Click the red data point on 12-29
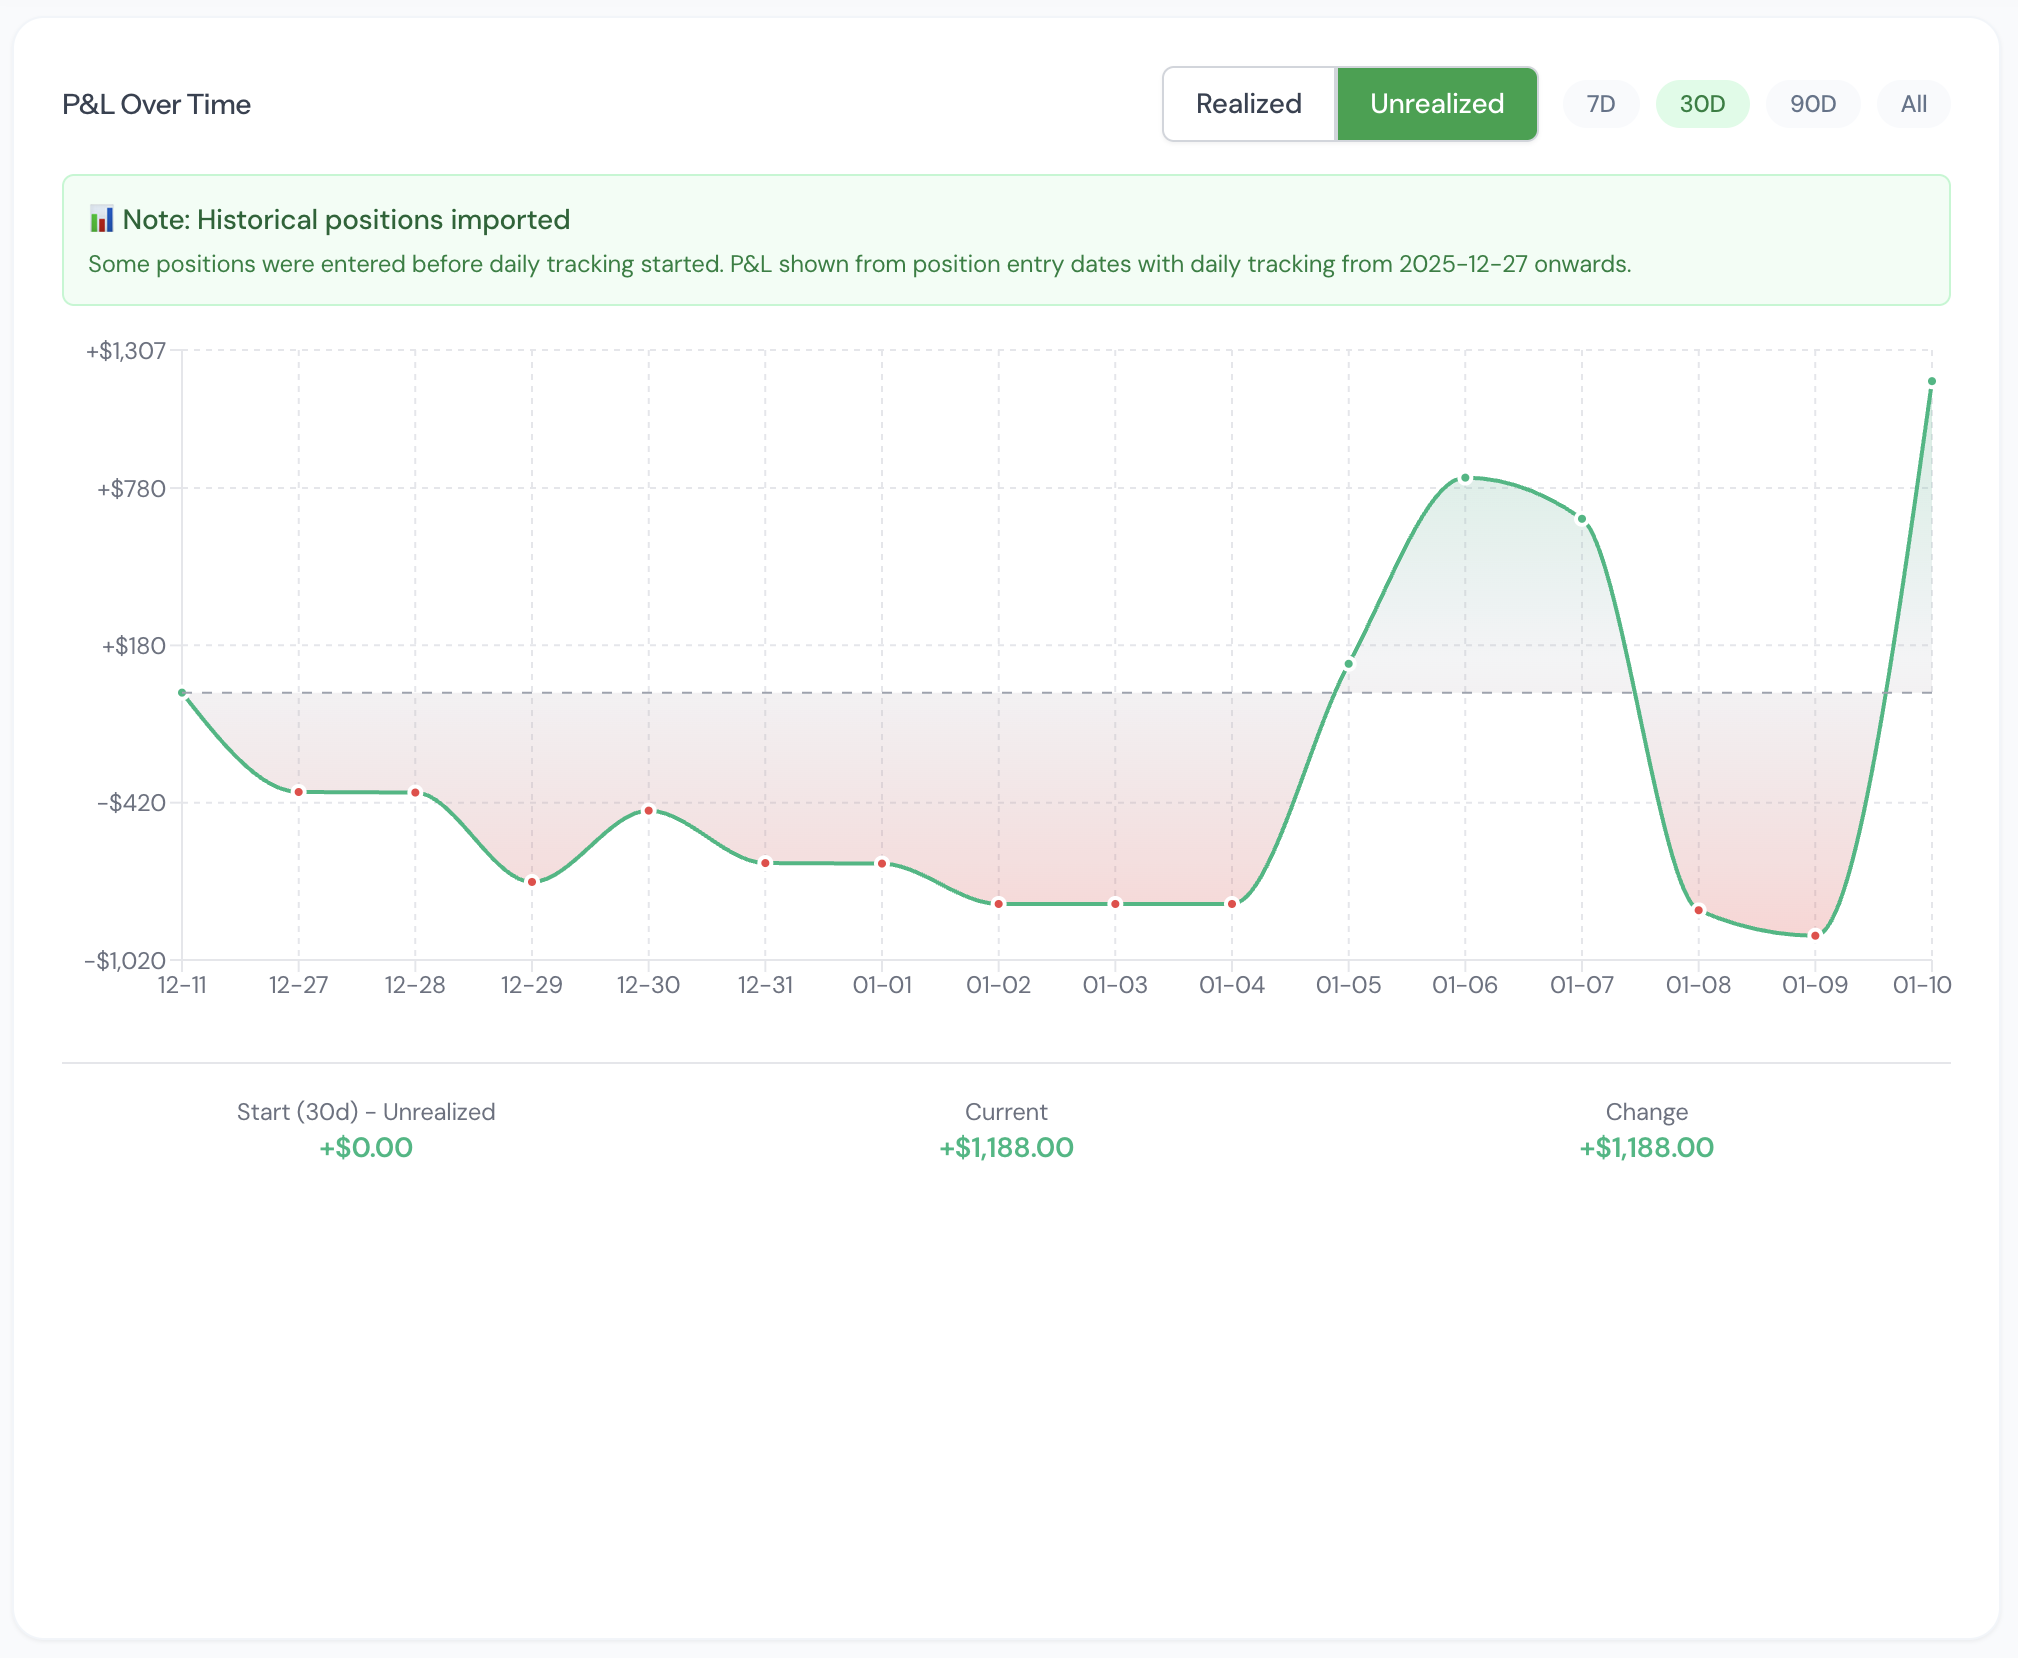 pos(531,881)
